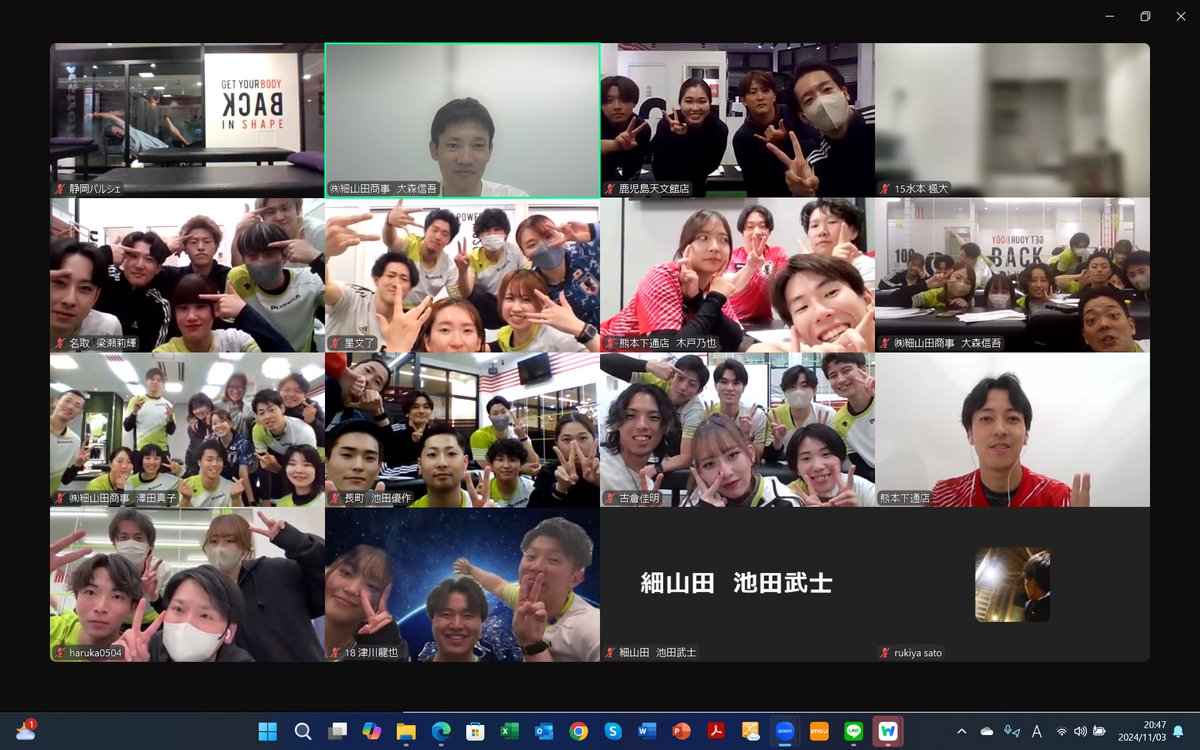Click the IME input mode A indicator

[1037, 731]
